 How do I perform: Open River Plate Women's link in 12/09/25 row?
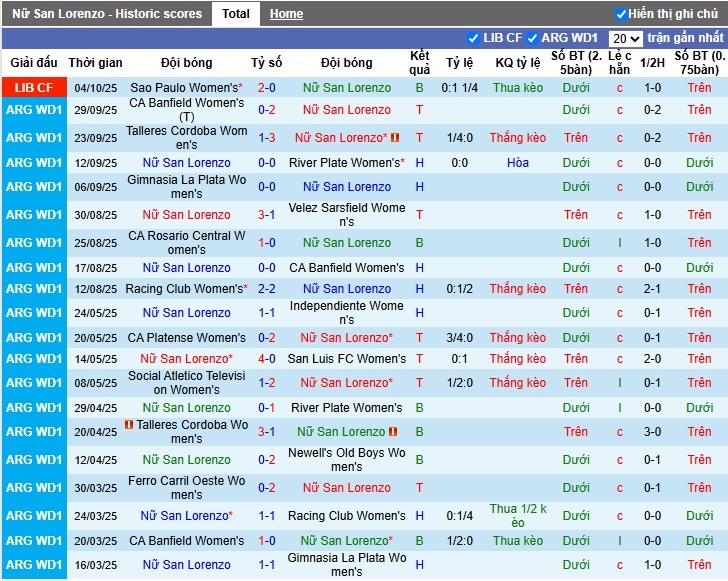tap(346, 163)
